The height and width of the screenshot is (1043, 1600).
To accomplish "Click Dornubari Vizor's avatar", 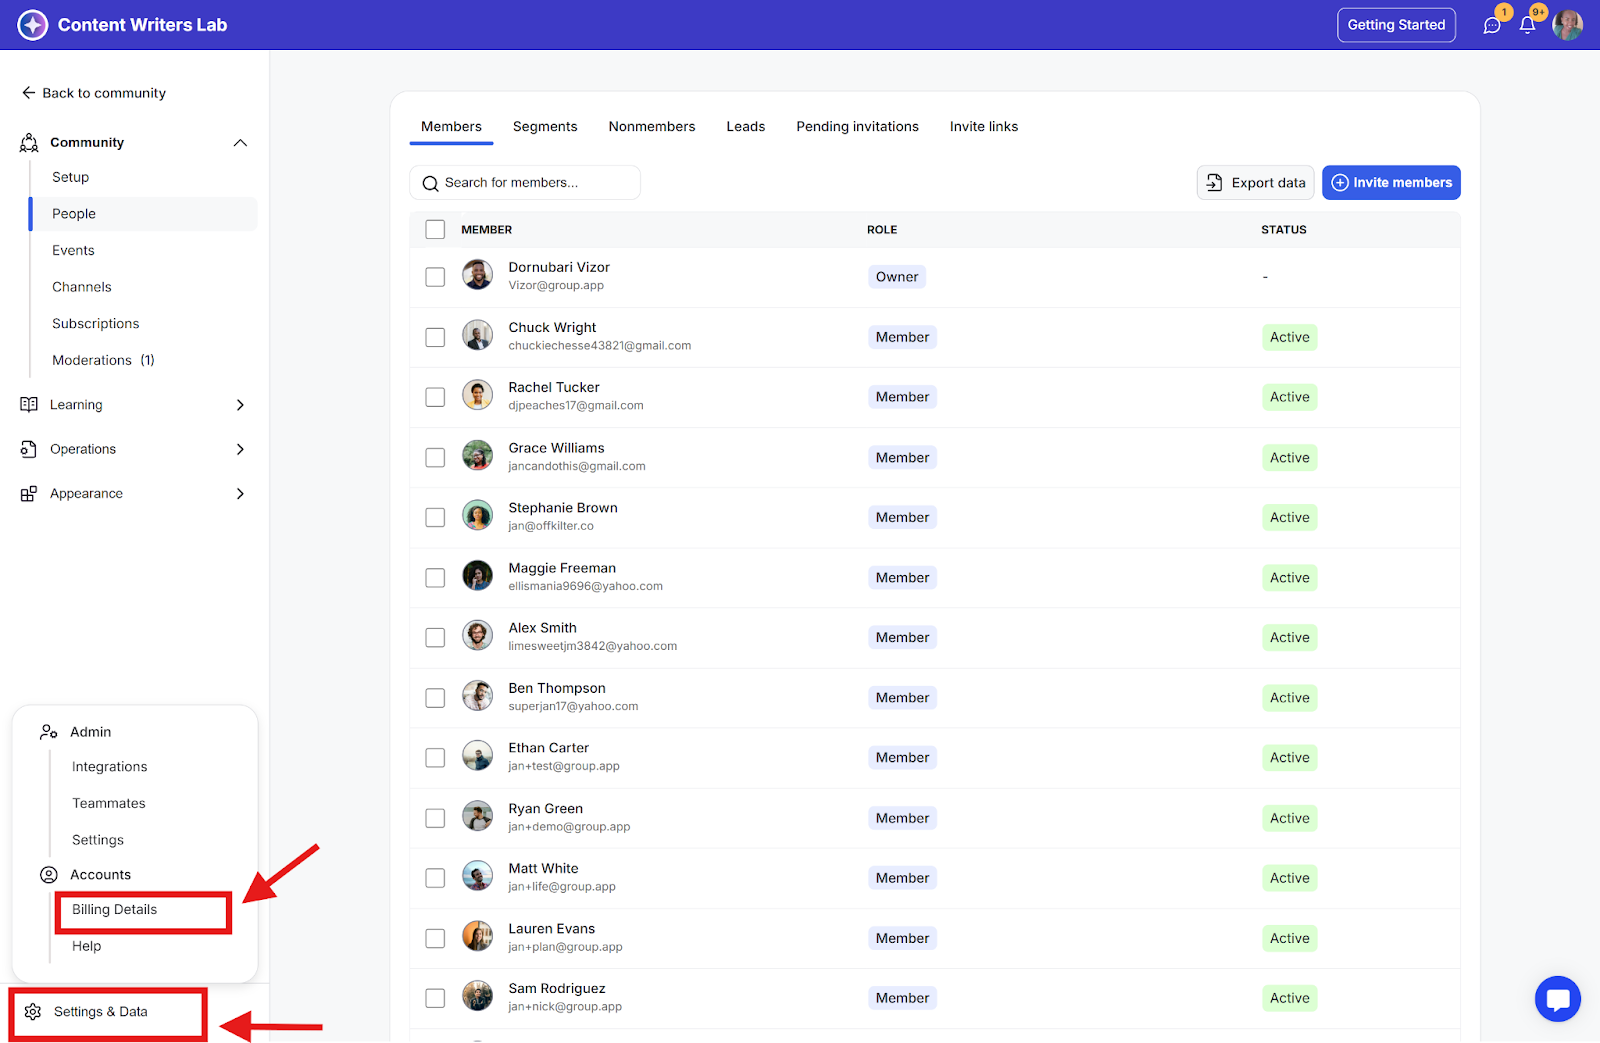I will (477, 275).
